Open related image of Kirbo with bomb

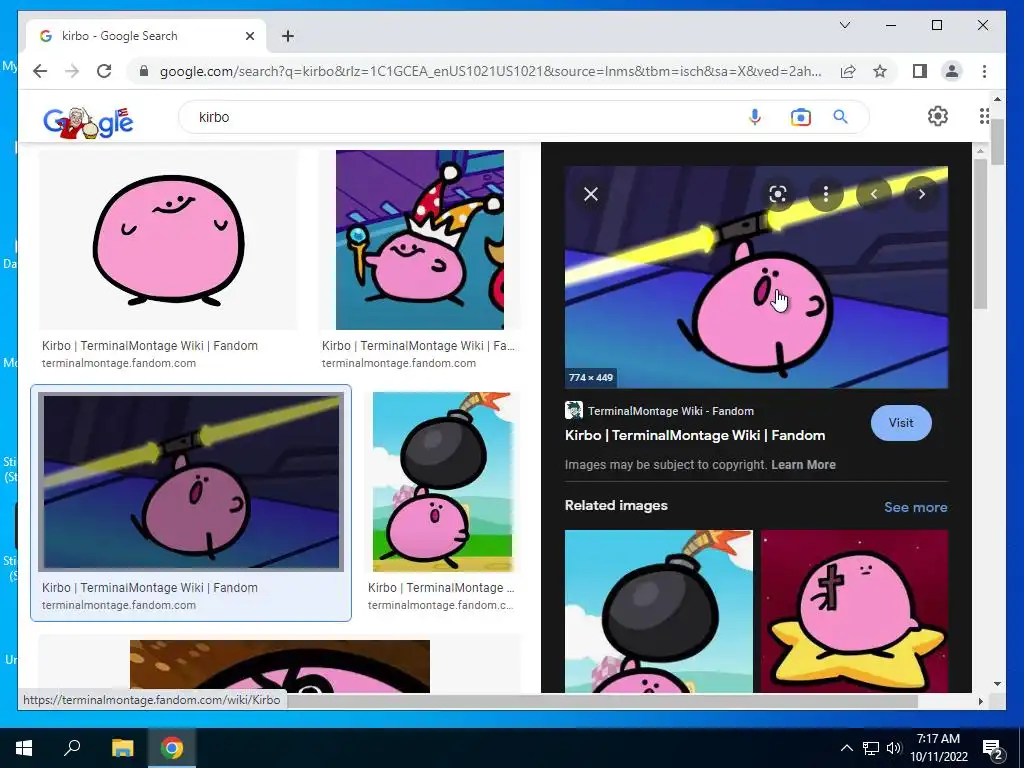pyautogui.click(x=658, y=611)
